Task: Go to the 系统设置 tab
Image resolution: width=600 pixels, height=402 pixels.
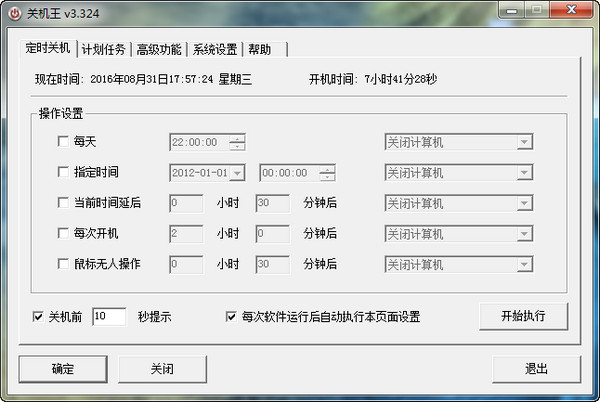Action: tap(214, 49)
